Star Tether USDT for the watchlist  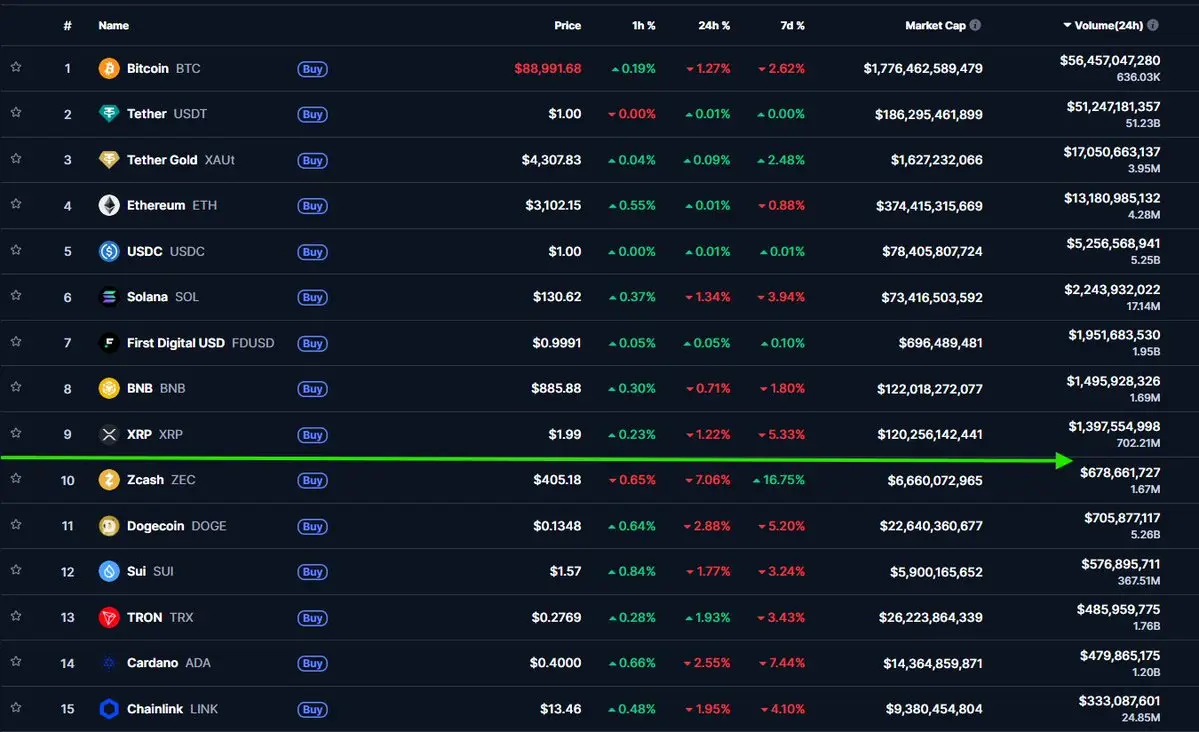16,113
